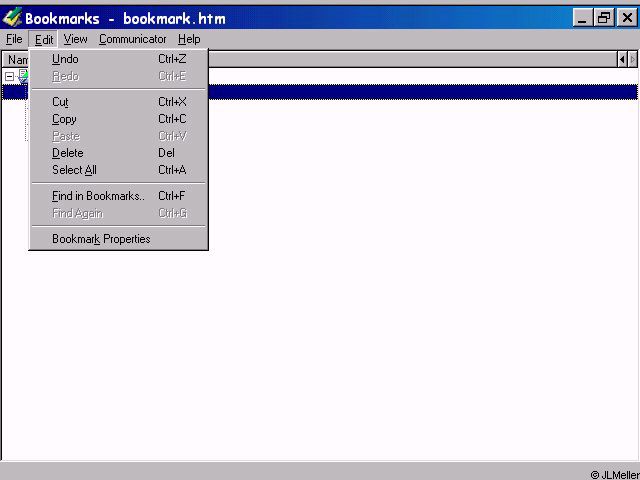Image resolution: width=640 pixels, height=480 pixels.
Task: Click the Bookmarks title bar app icon
Action: (x=12, y=17)
